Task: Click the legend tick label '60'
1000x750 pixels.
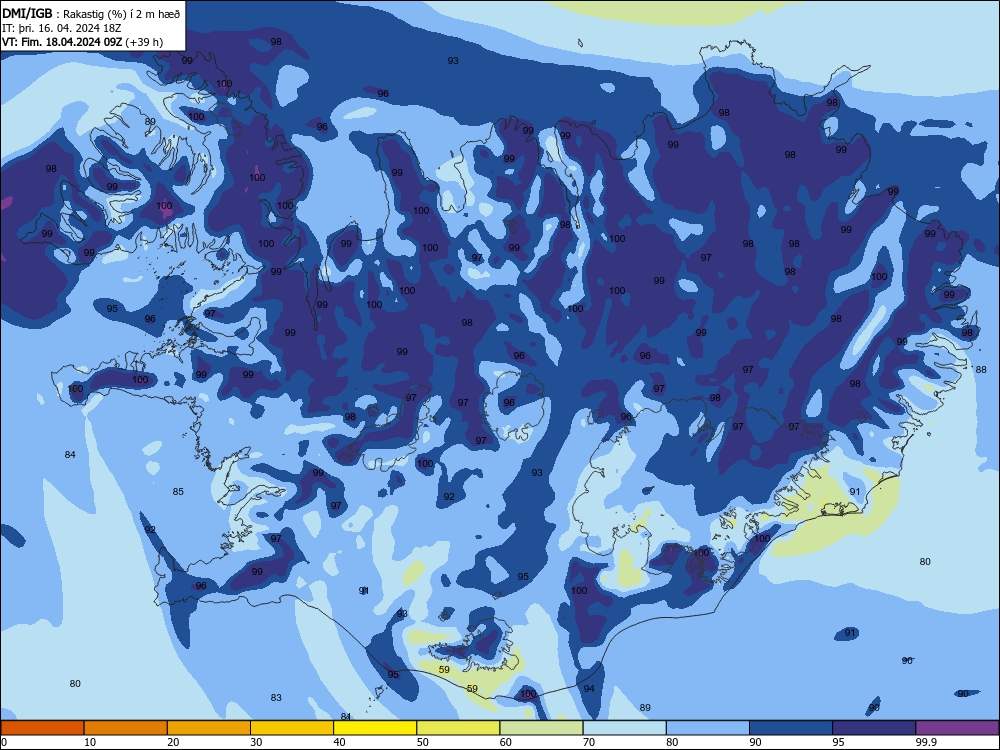Action: click(506, 742)
